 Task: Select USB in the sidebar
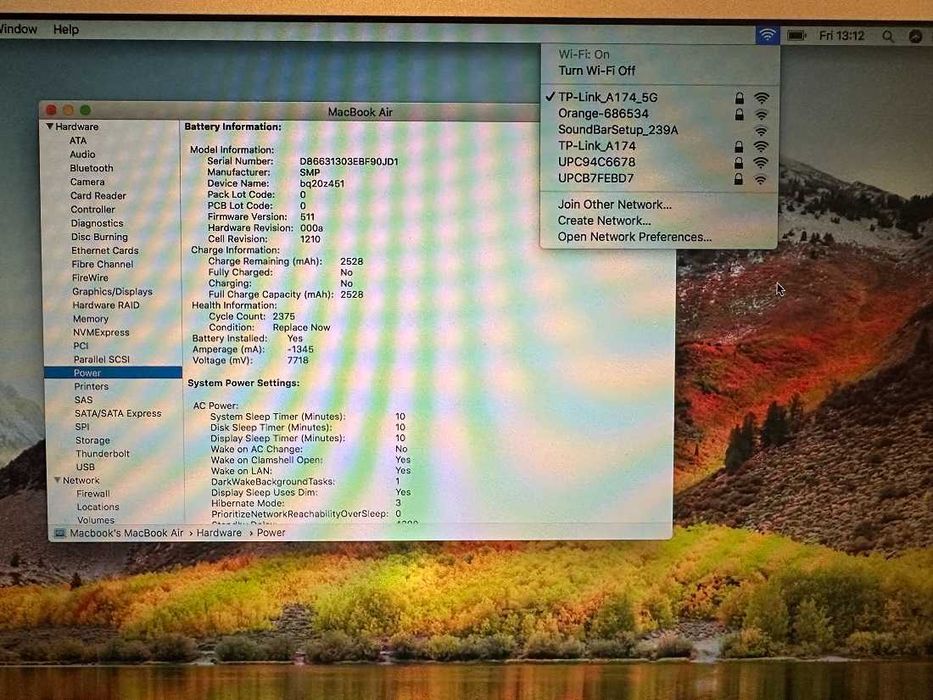85,467
